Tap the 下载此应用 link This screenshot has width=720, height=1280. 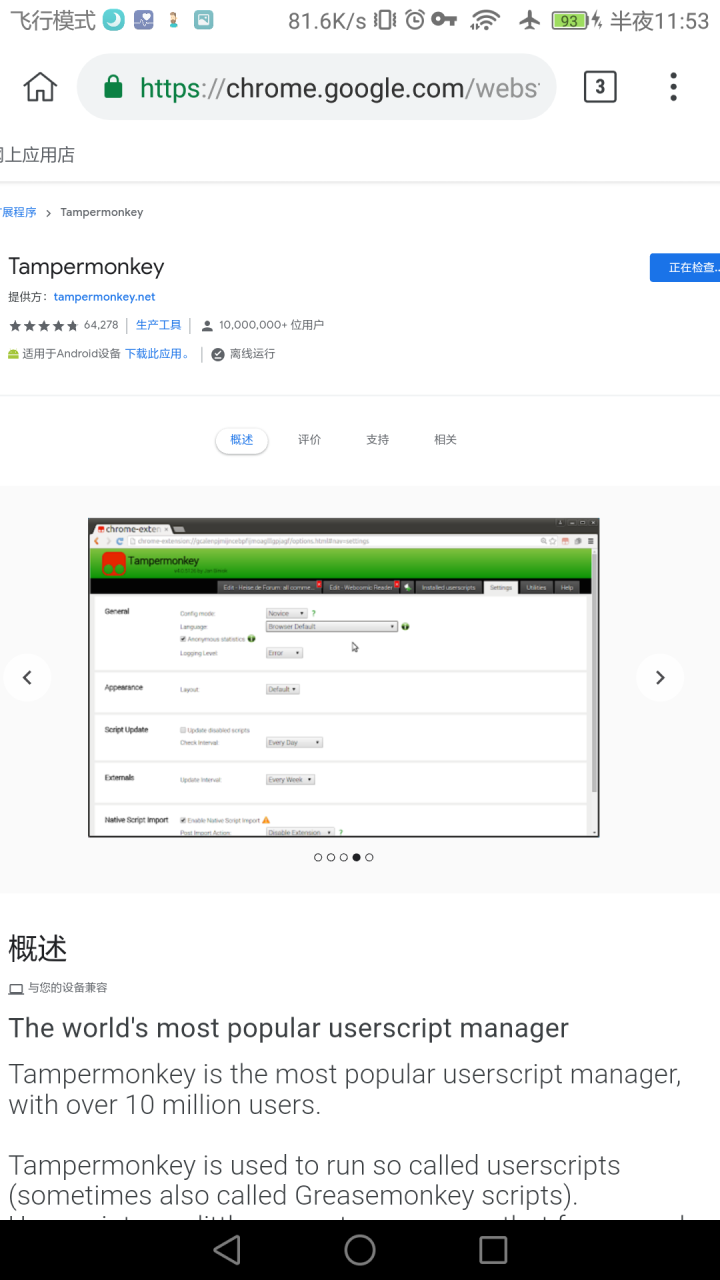(157, 354)
